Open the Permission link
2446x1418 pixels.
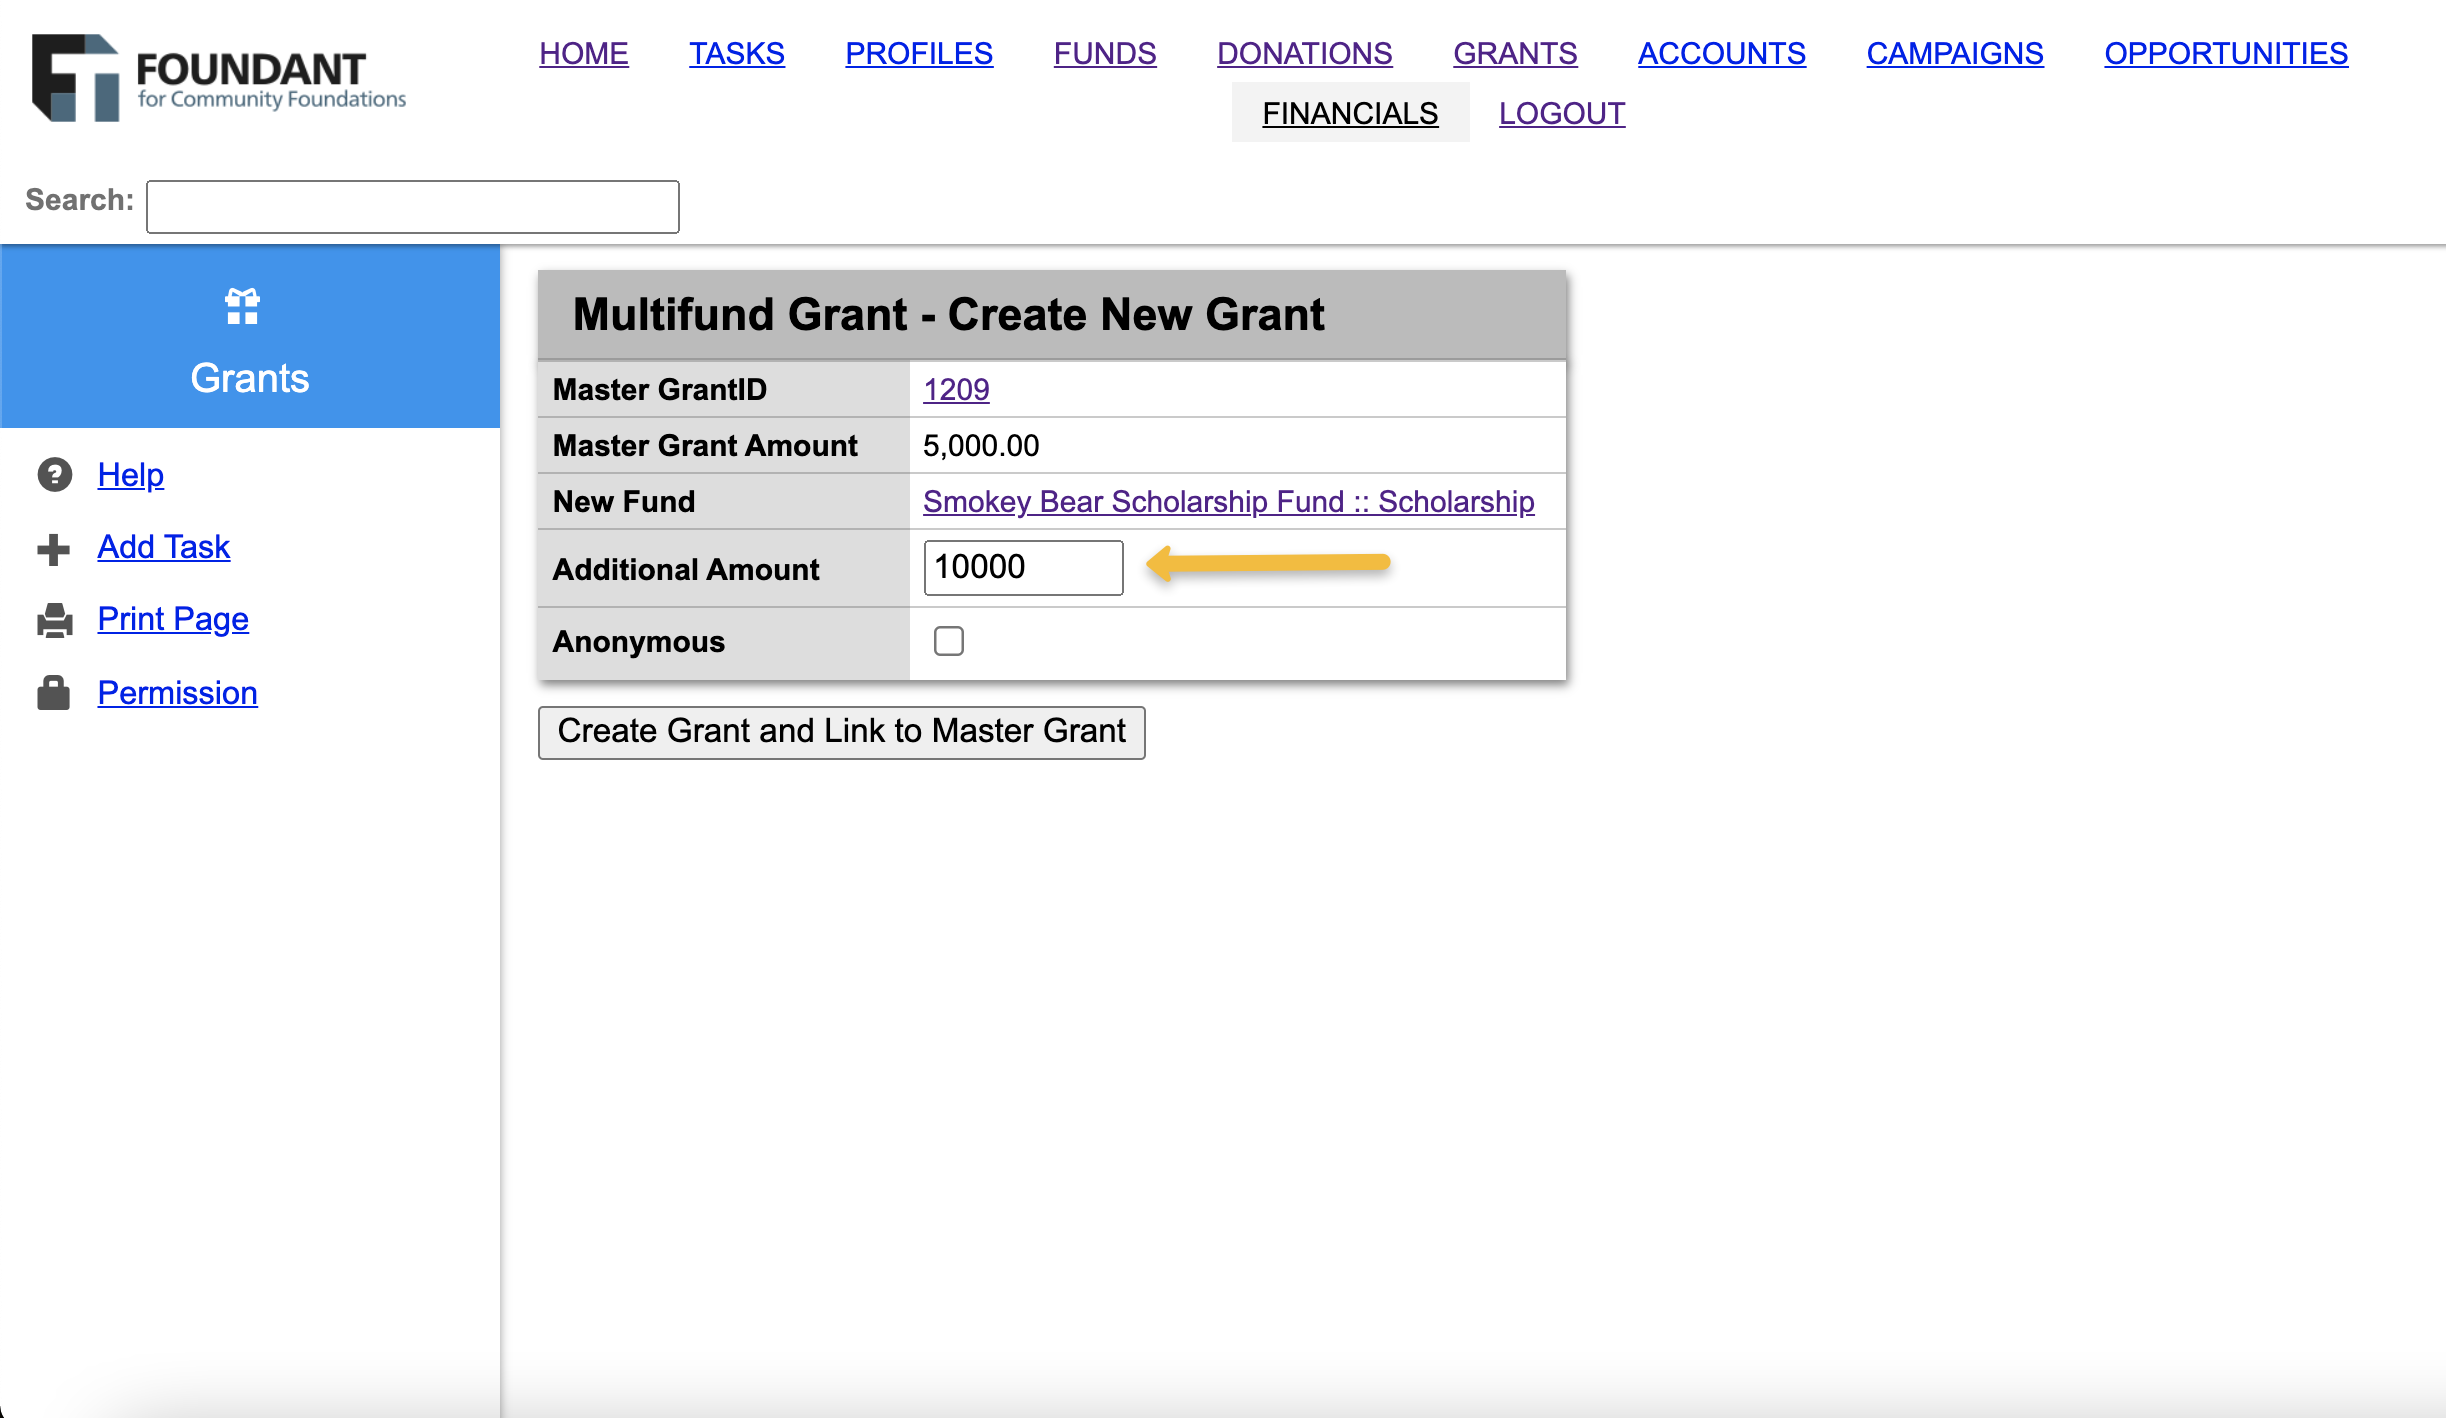(x=178, y=693)
